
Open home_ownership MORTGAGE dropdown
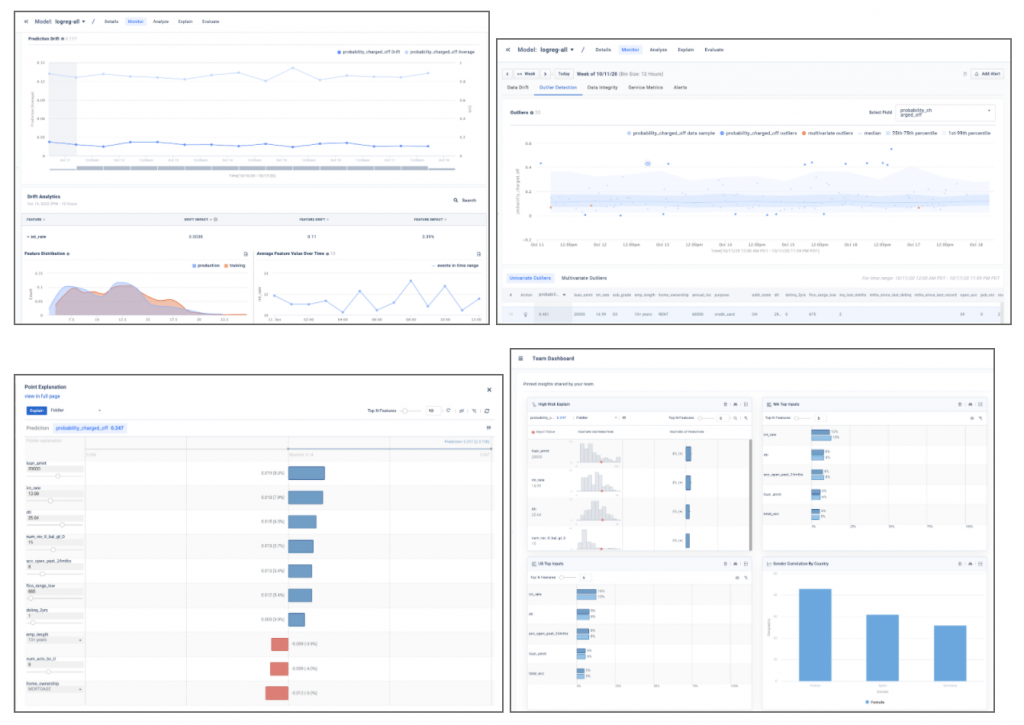(x=54, y=689)
